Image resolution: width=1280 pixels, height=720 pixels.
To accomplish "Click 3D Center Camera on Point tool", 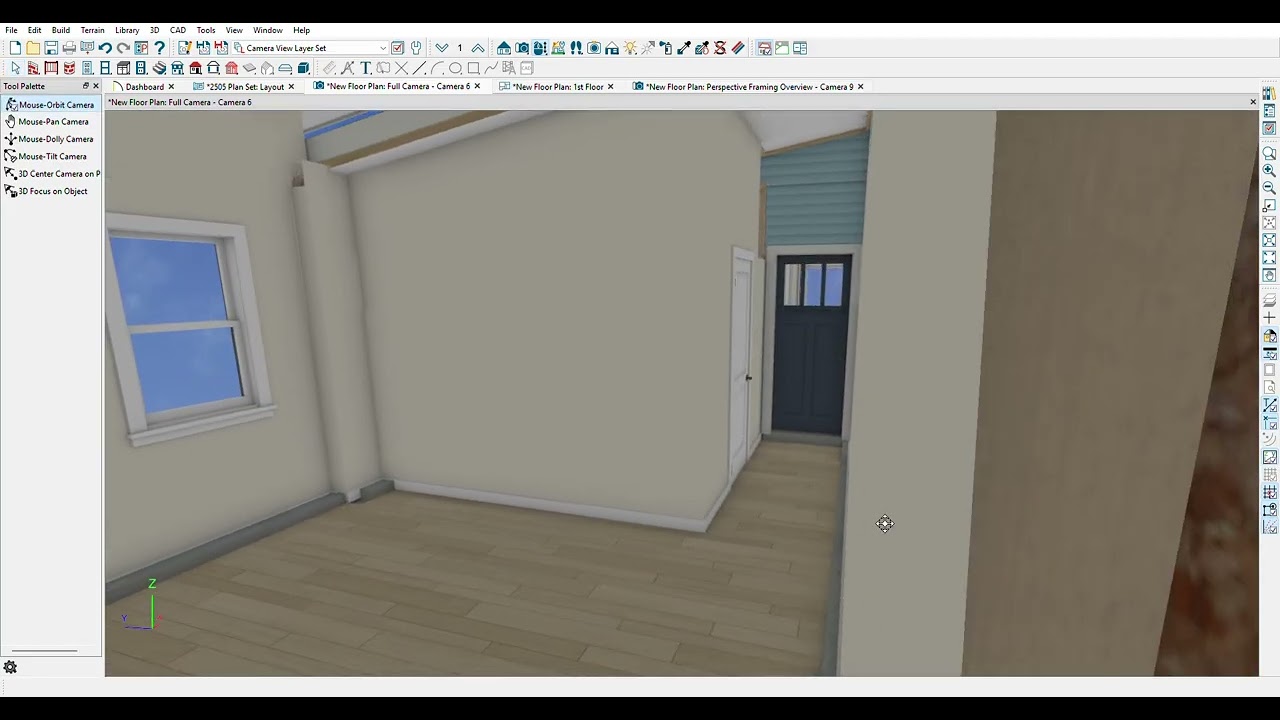I will [51, 173].
